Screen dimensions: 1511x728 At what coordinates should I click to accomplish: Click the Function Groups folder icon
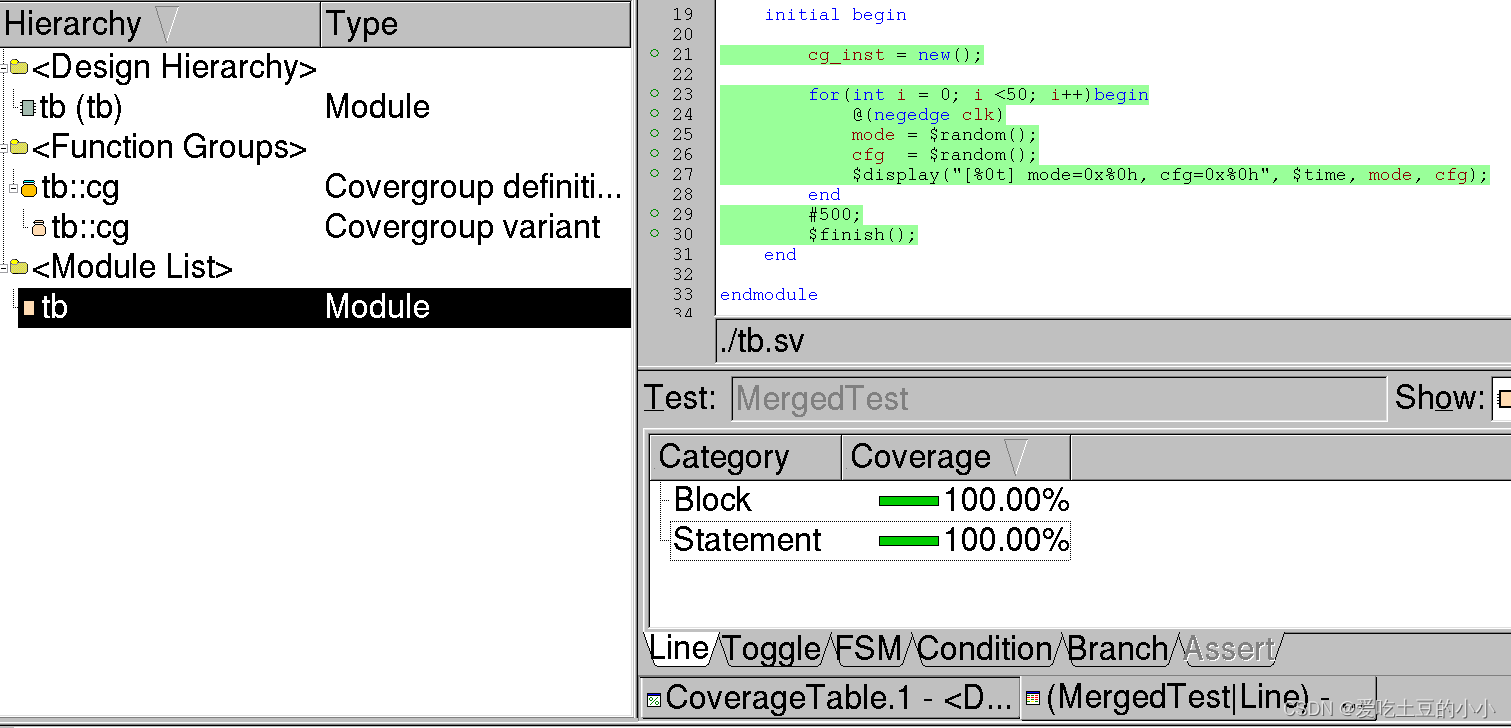point(19,147)
